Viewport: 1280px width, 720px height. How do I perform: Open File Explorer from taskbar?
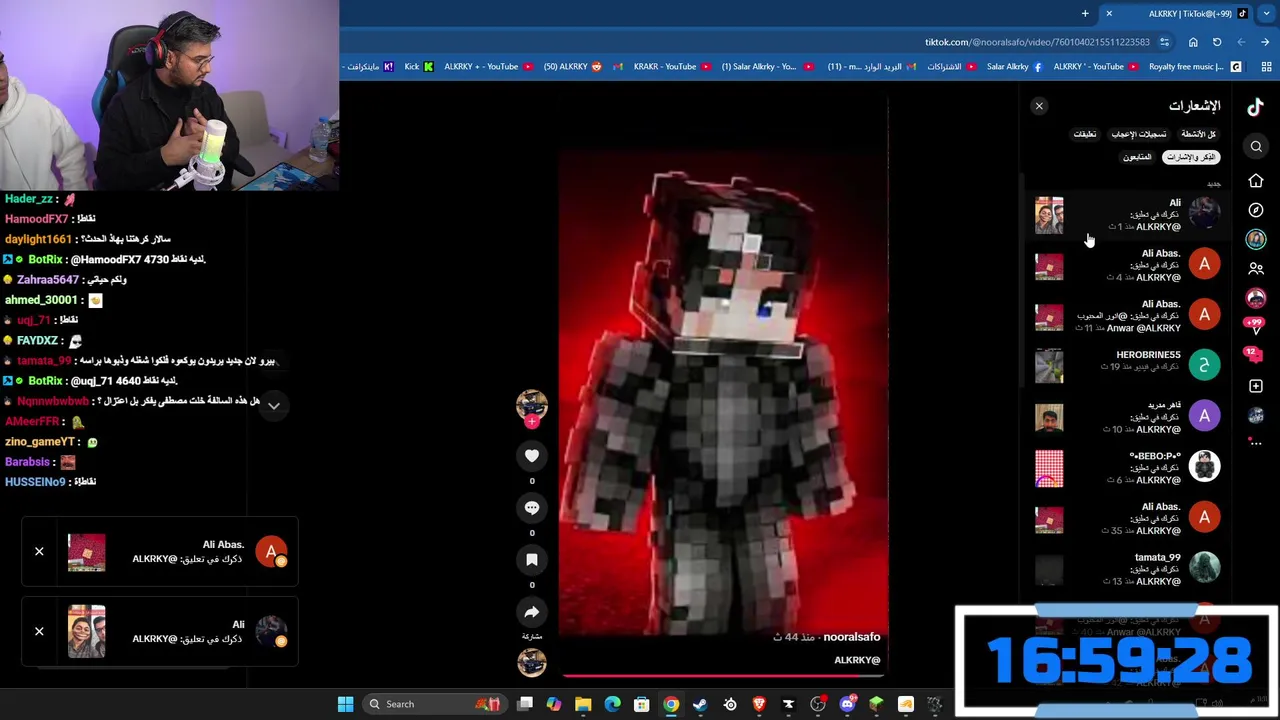(x=583, y=704)
